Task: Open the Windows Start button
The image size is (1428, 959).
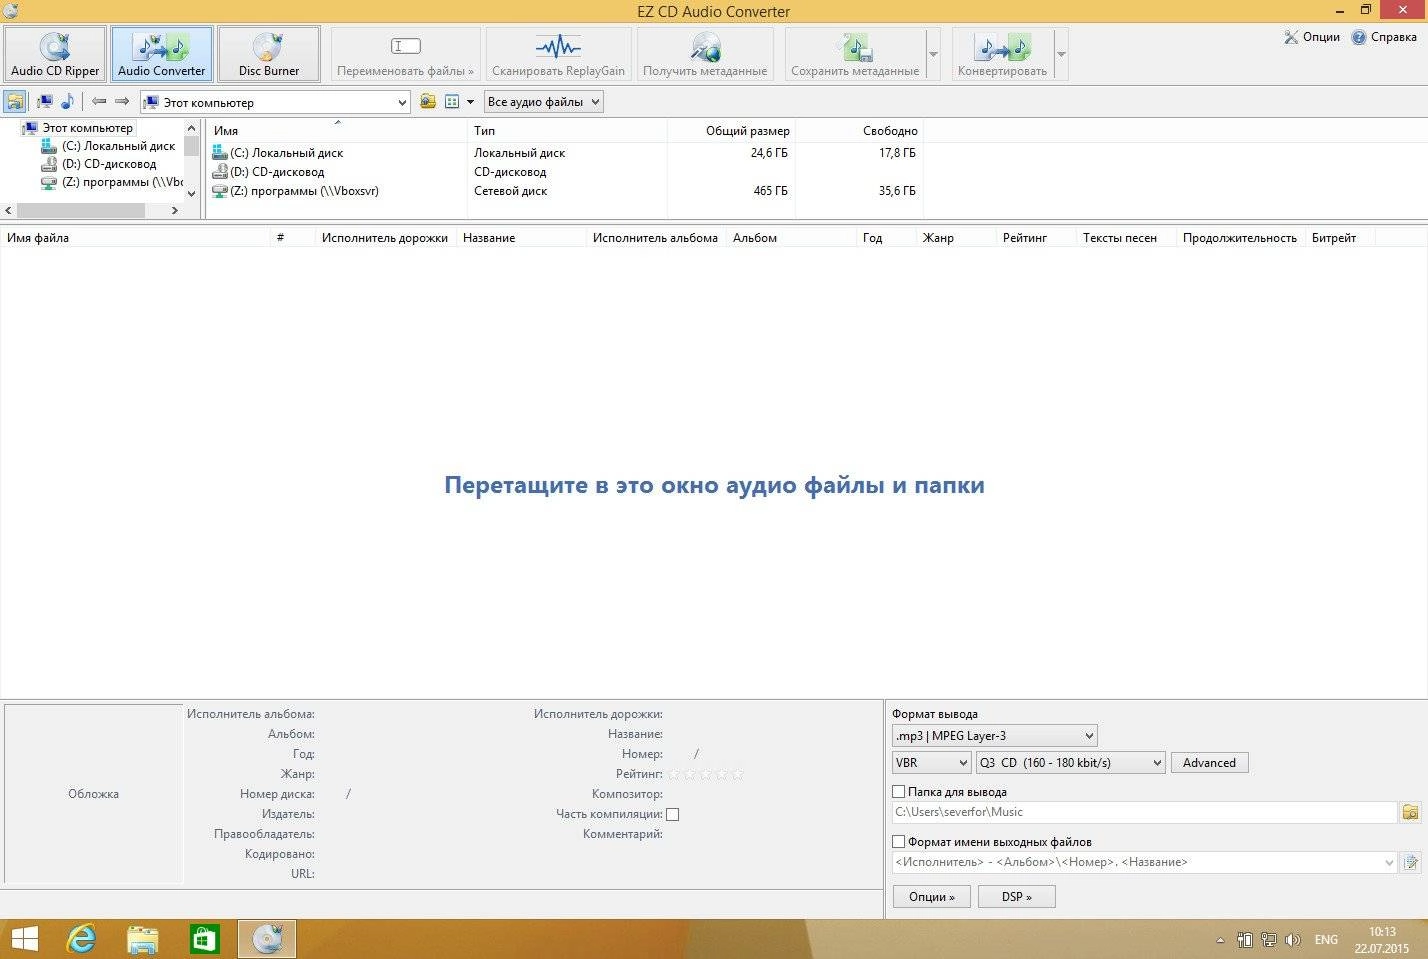Action: coord(24,940)
